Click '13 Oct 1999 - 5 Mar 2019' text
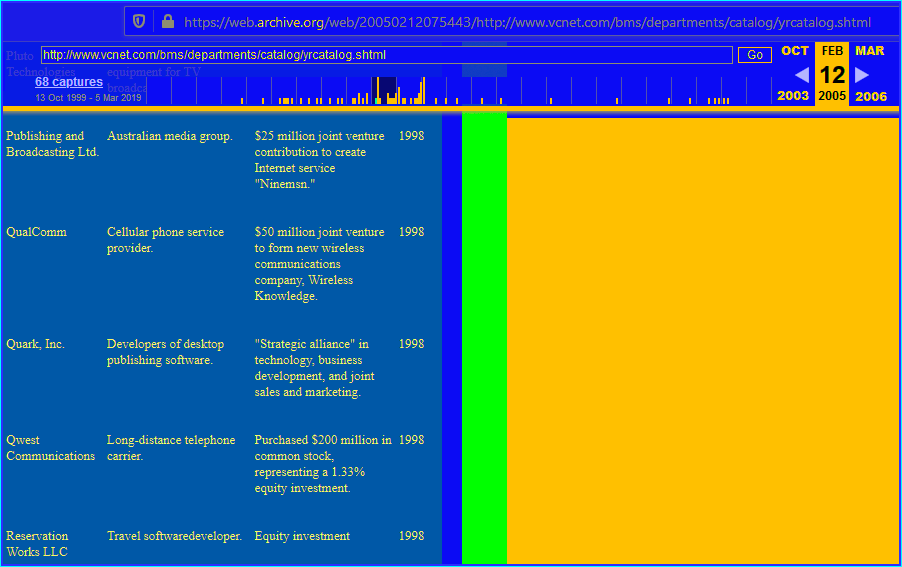This screenshot has height=567, width=902. 88,98
